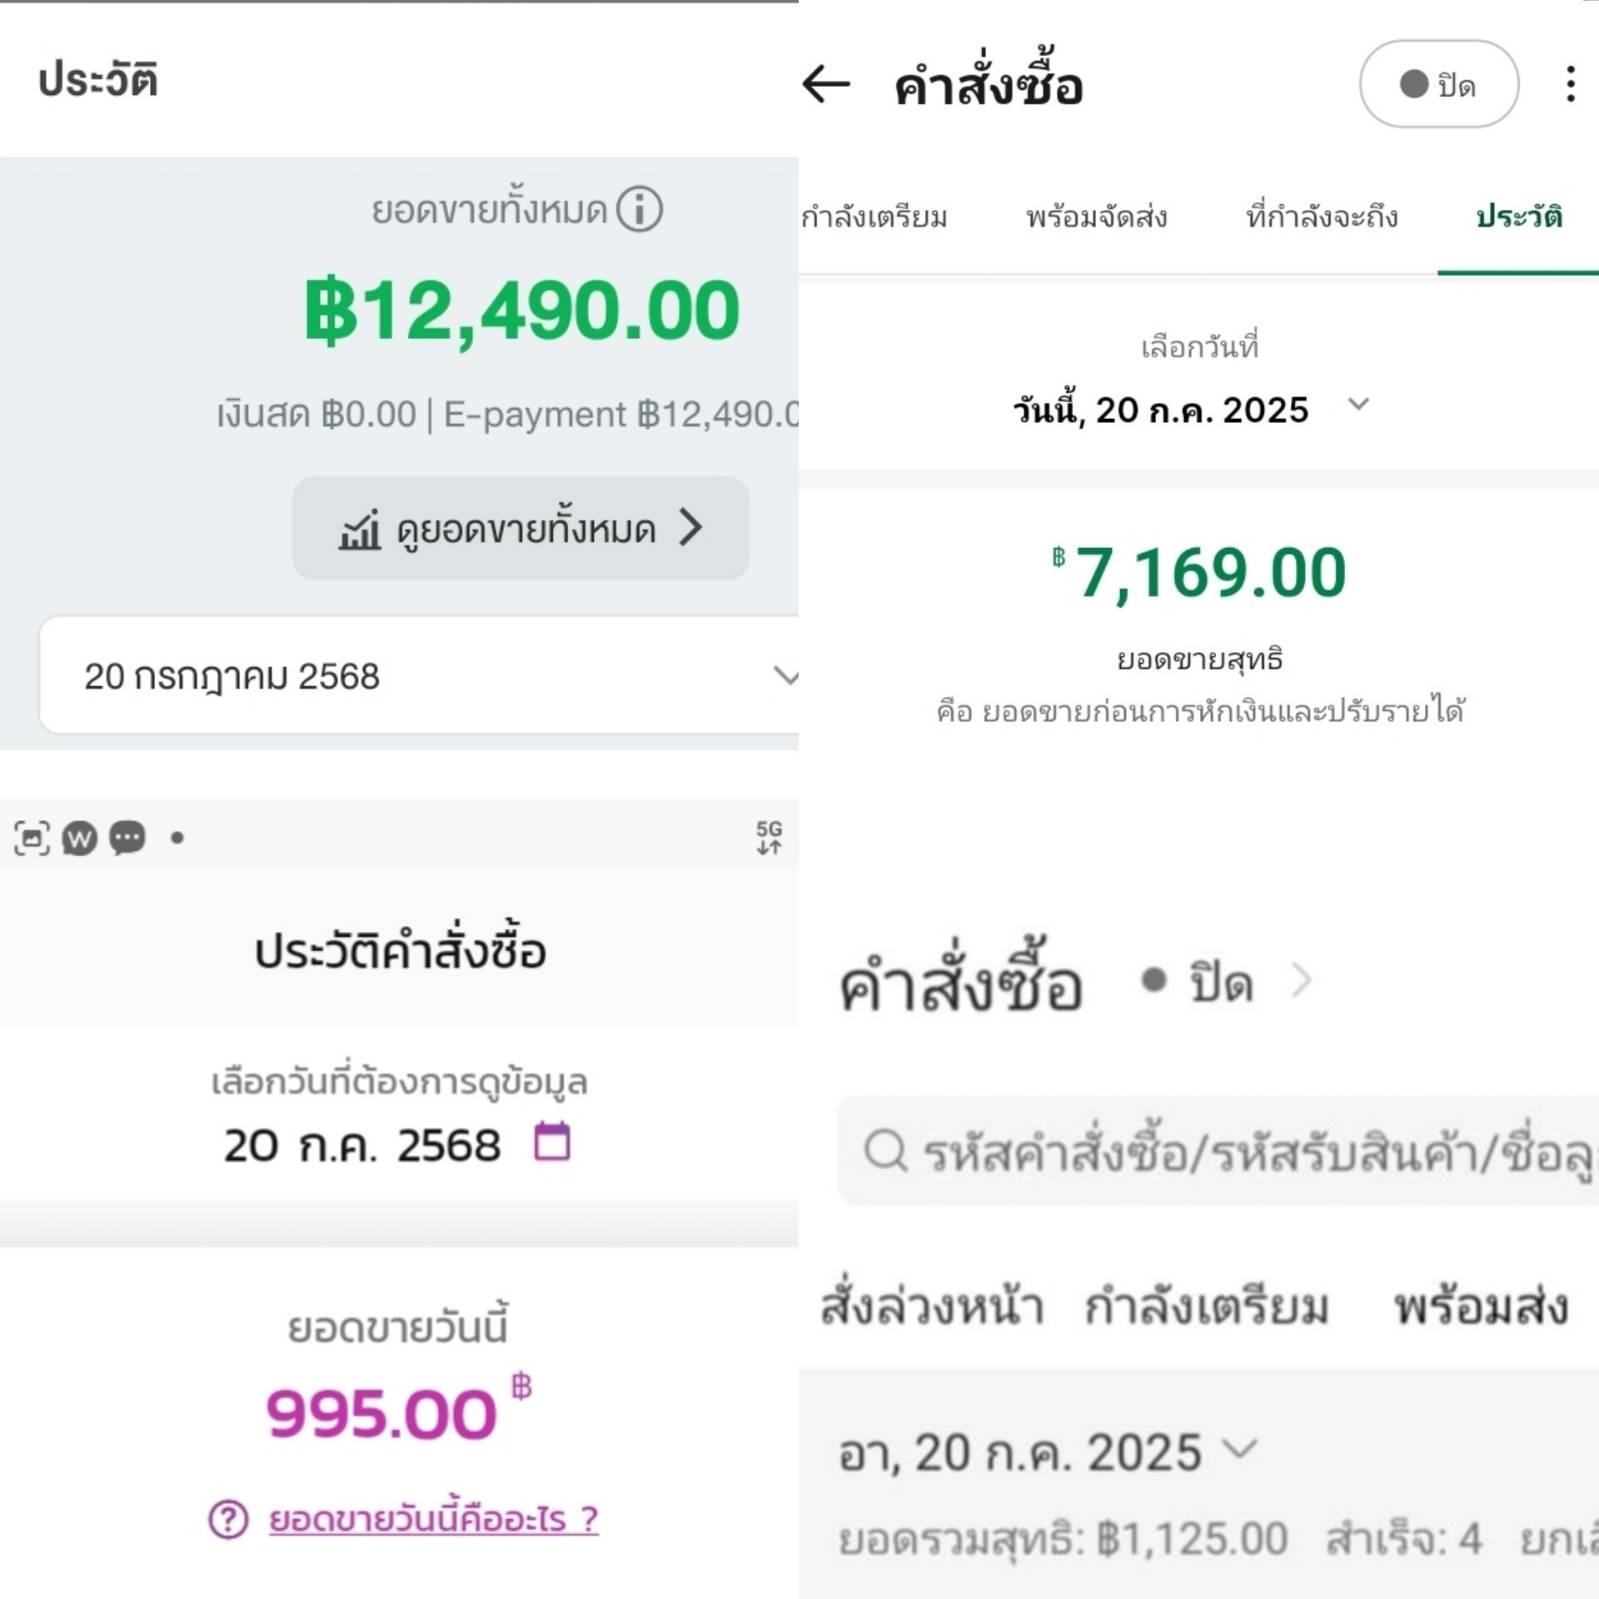Tap the back arrow beside คำสั่งซื้อ

(x=826, y=84)
